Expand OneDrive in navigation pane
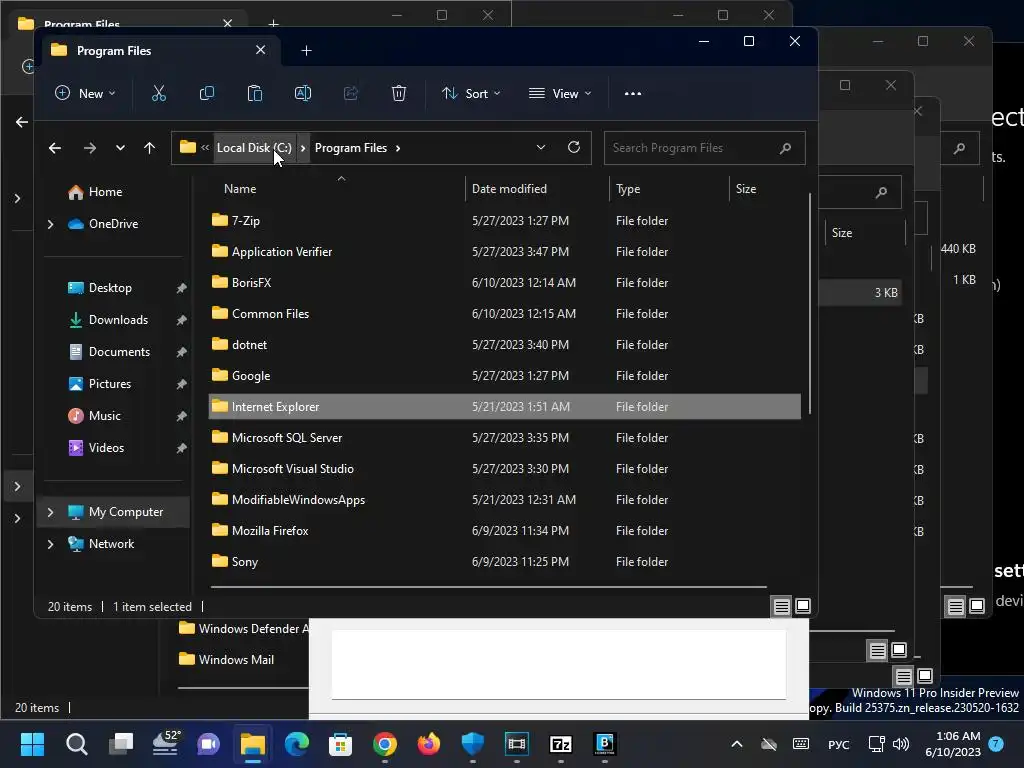Screen dimensions: 1024x768 point(50,224)
